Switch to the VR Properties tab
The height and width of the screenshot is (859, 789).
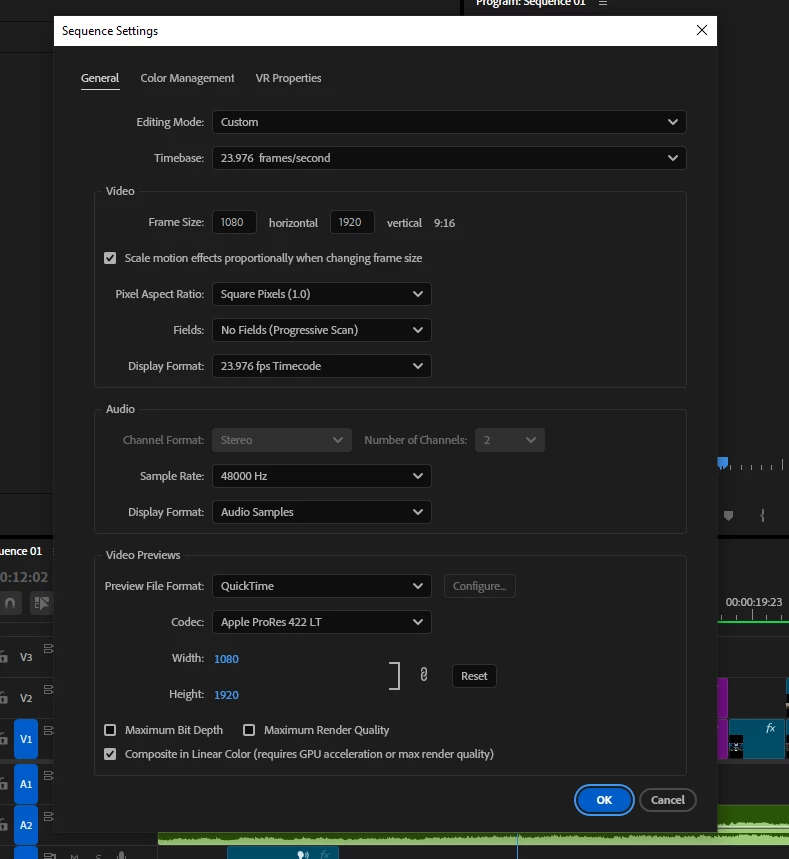[288, 78]
